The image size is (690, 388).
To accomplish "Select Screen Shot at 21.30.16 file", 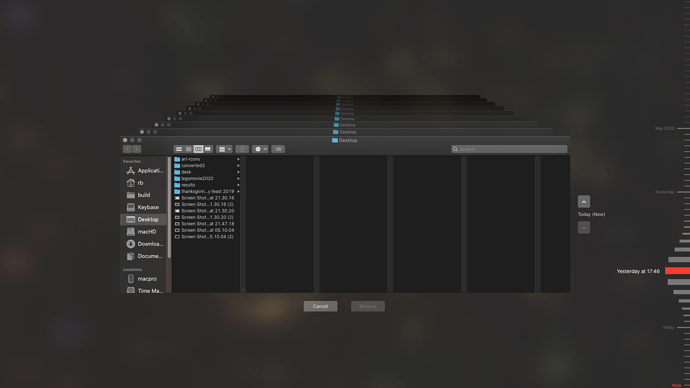I will (207, 198).
